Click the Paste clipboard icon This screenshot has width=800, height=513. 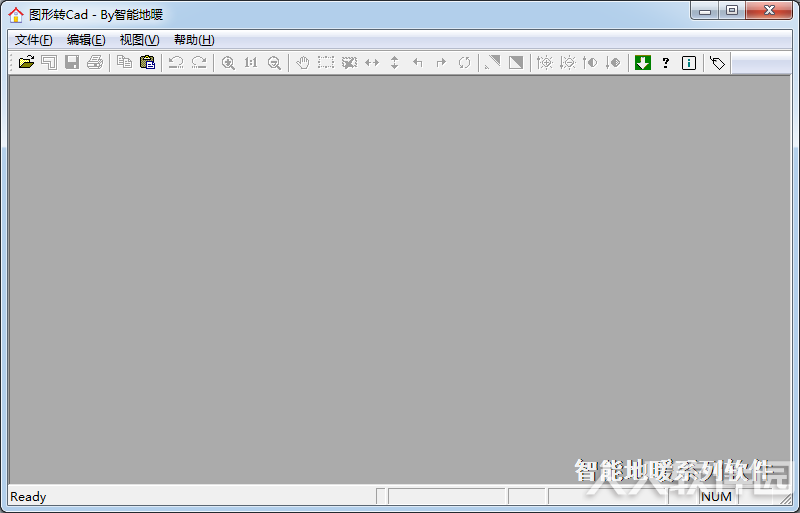point(147,62)
